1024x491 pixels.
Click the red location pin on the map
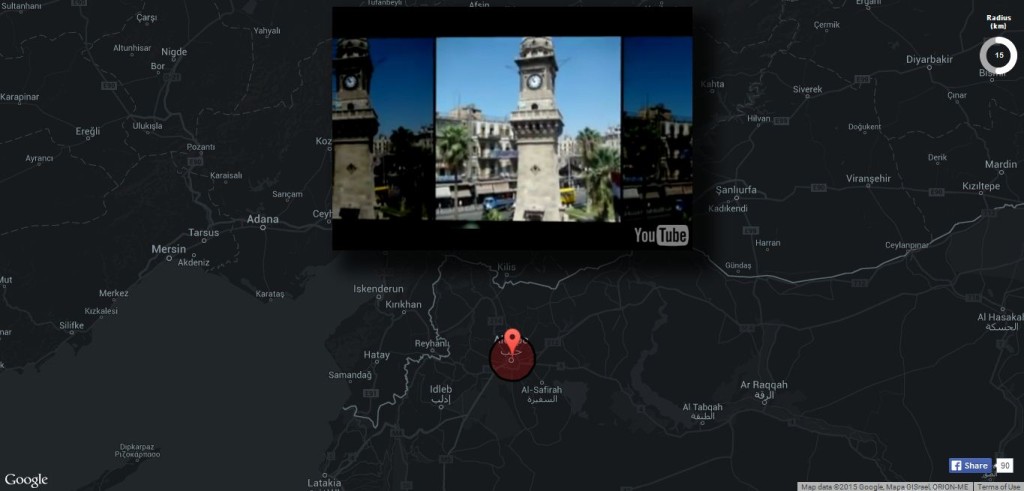(x=512, y=342)
